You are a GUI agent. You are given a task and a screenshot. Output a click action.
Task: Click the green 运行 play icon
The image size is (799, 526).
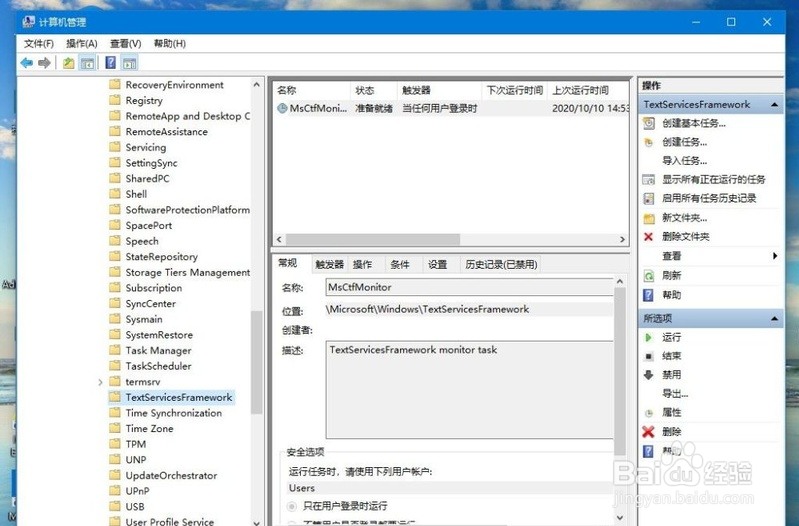click(648, 337)
